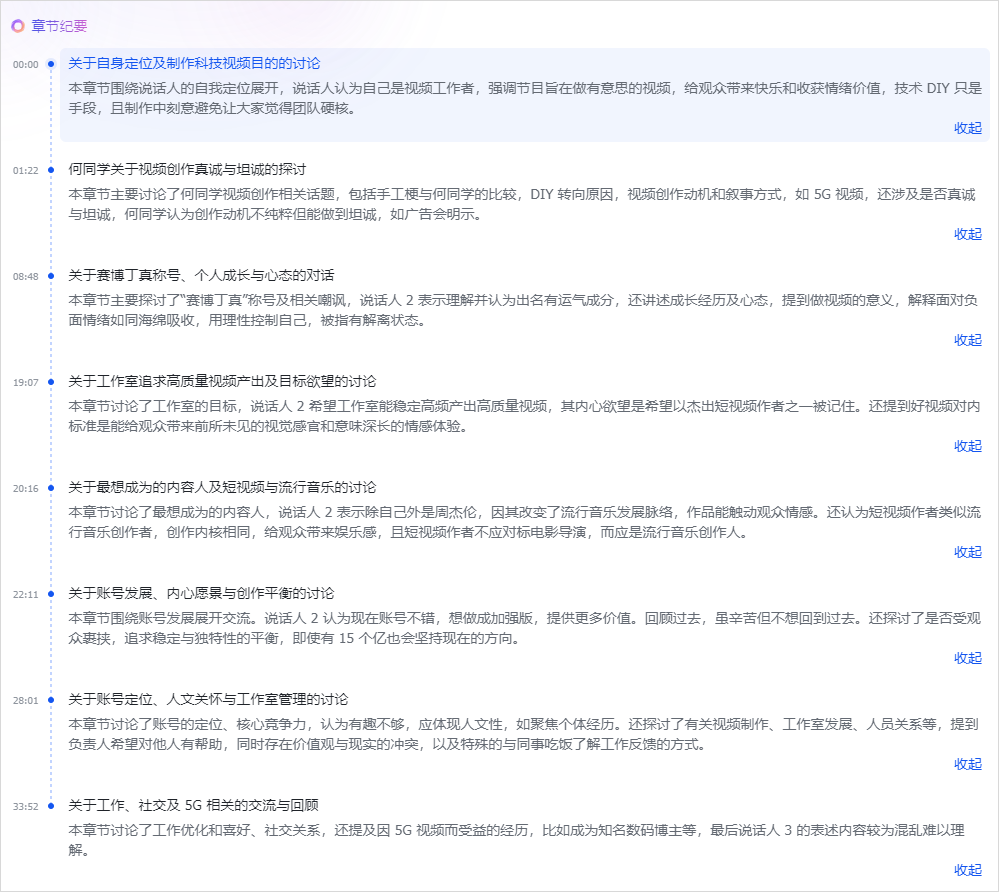Collapse the chapter 关于自身定位及制作科技视频目的的讨论 with 收起
999x892 pixels.
click(x=967, y=128)
